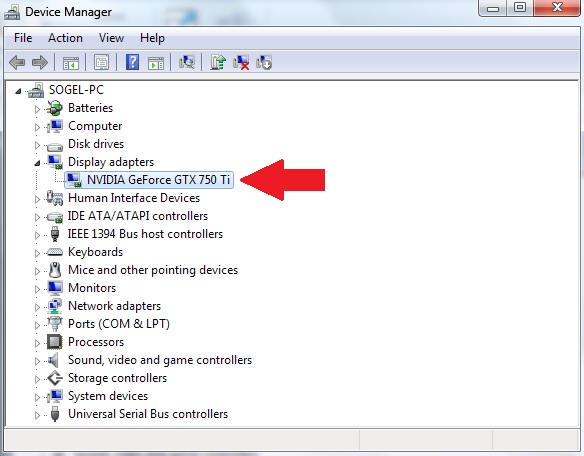
Task: Click the Display adapters category icon
Action: tap(55, 162)
